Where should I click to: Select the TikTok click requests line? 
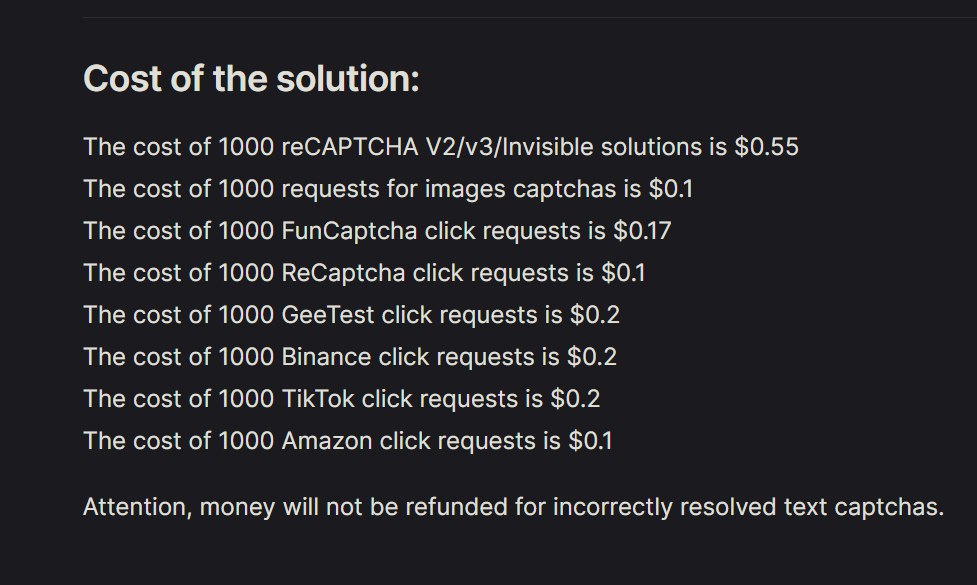(341, 399)
